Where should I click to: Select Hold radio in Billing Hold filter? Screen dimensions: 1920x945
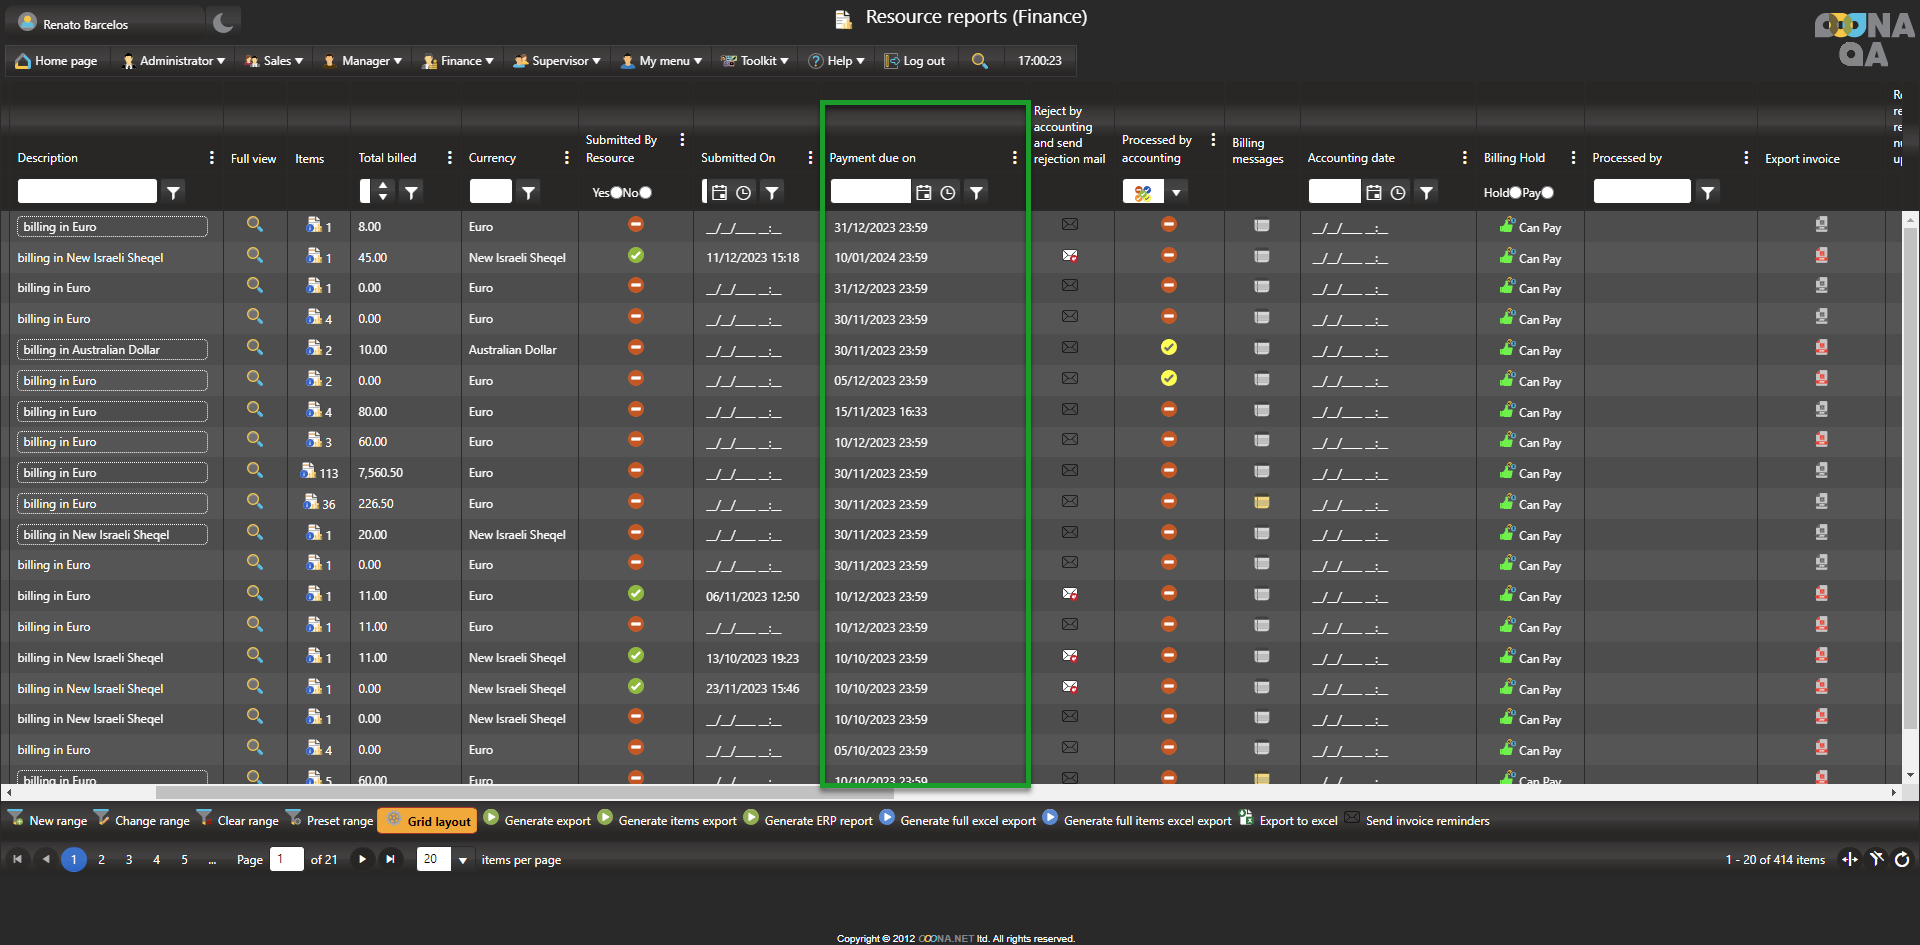[x=1515, y=193]
